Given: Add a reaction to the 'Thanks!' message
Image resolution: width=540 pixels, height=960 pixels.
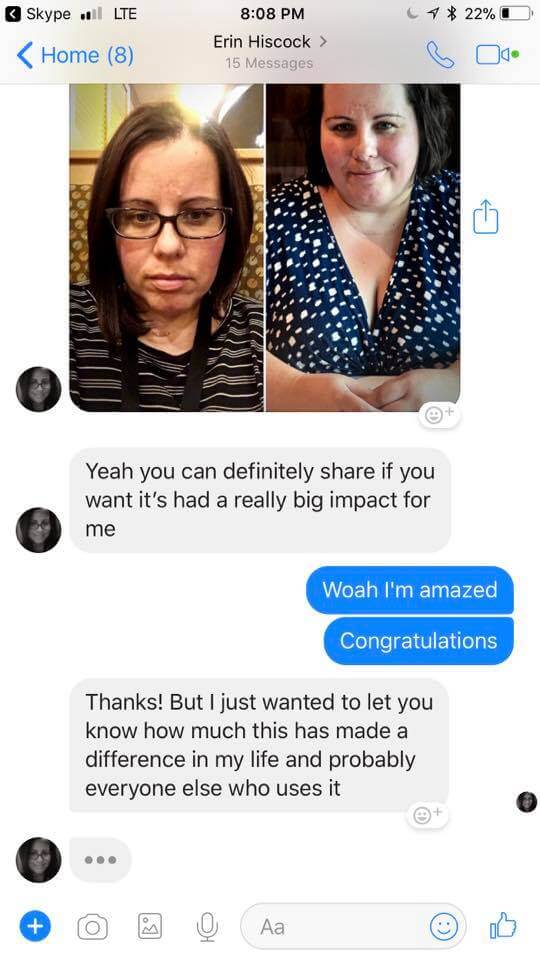Looking at the screenshot, I should pos(429,815).
